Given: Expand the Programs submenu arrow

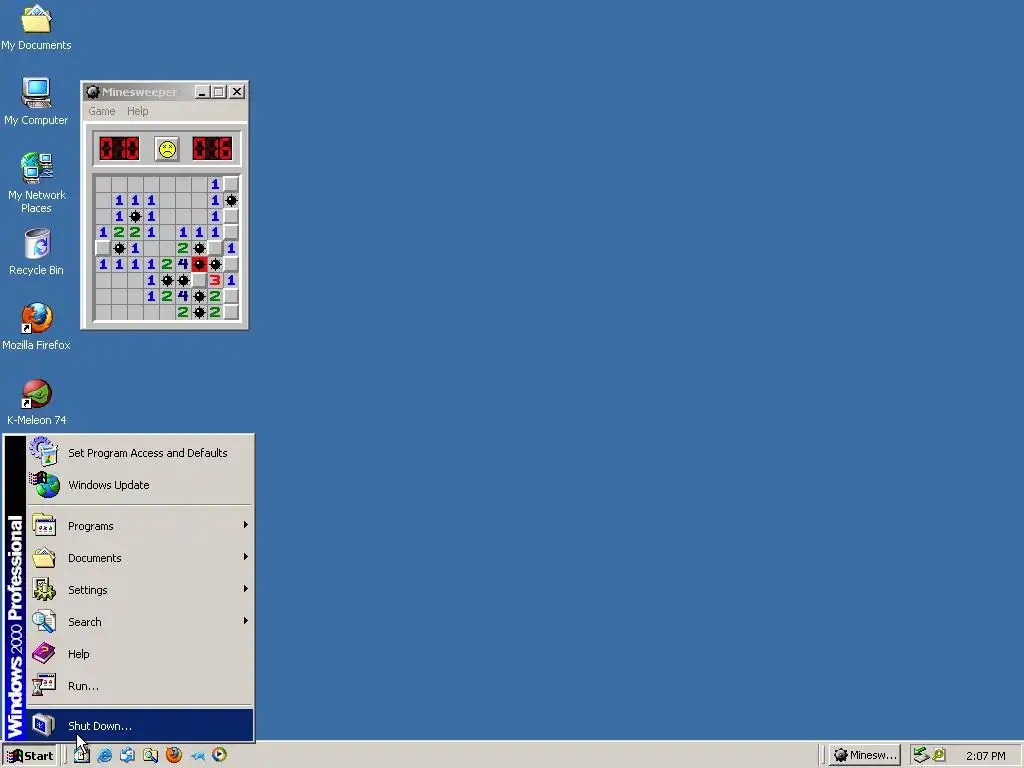Looking at the screenshot, I should point(246,525).
